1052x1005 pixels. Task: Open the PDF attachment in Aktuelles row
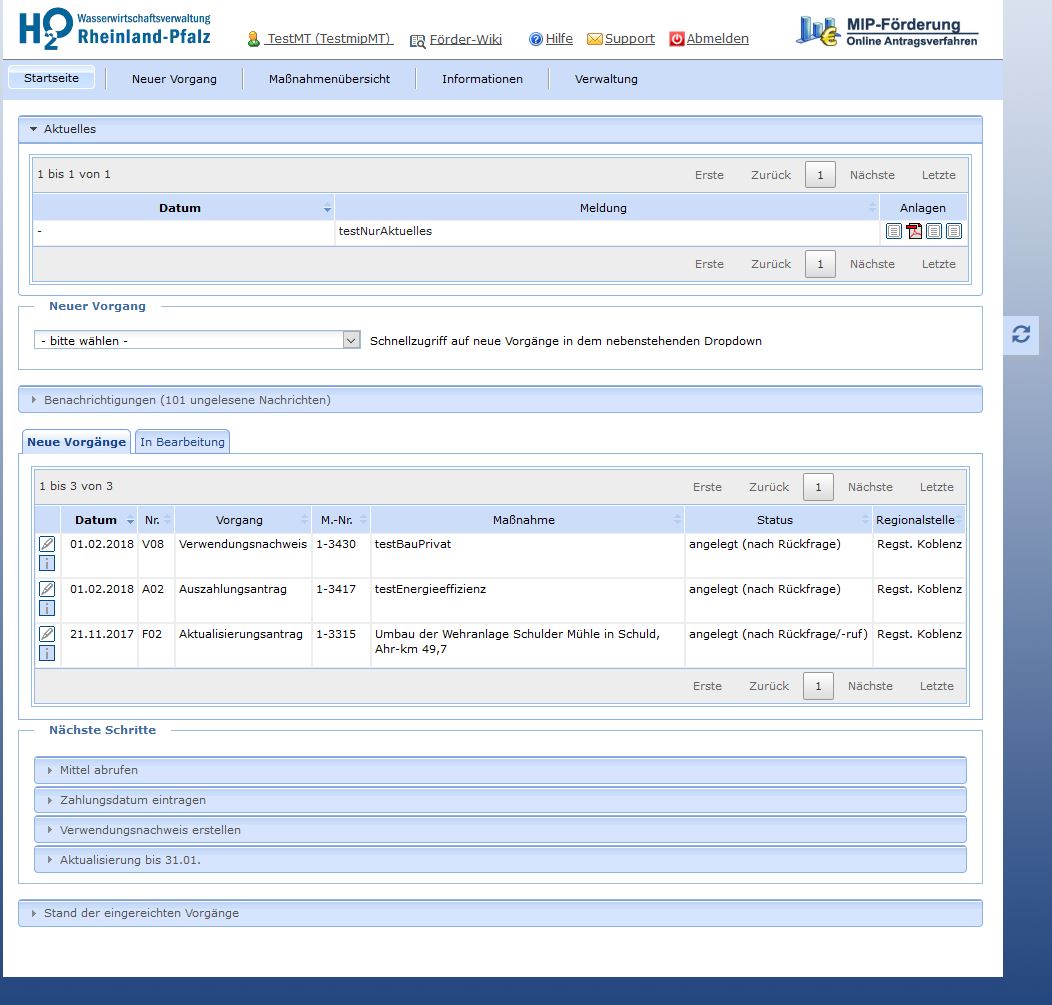point(914,231)
